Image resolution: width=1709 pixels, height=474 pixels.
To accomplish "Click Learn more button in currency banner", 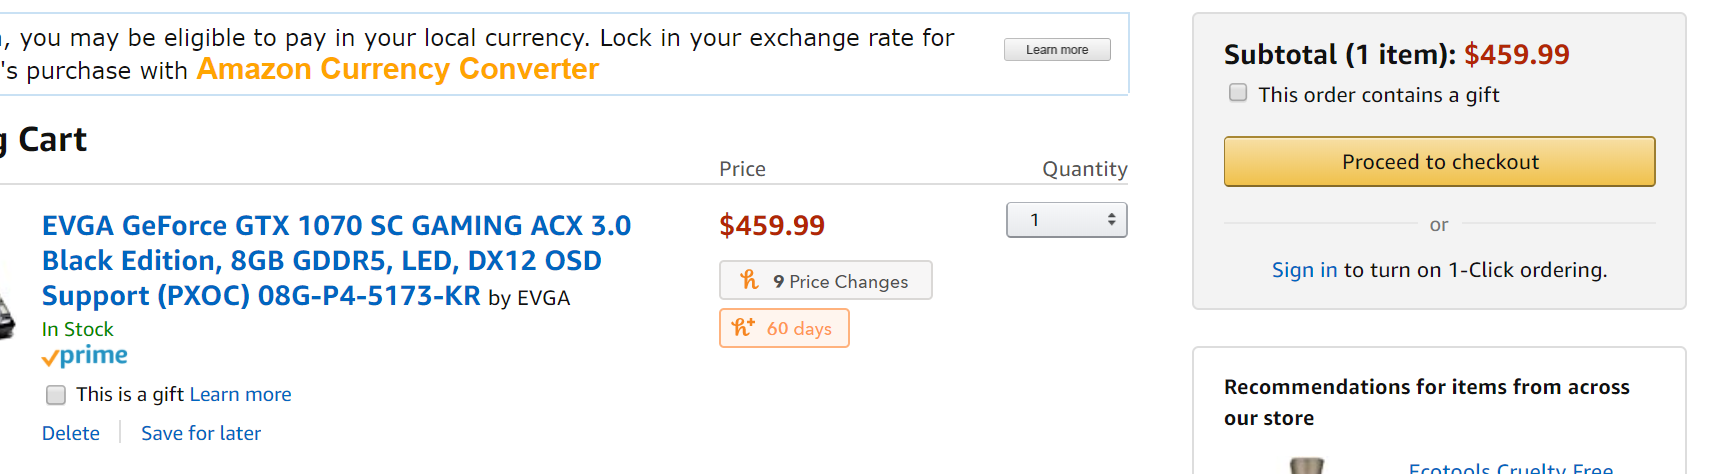I will click(1057, 50).
